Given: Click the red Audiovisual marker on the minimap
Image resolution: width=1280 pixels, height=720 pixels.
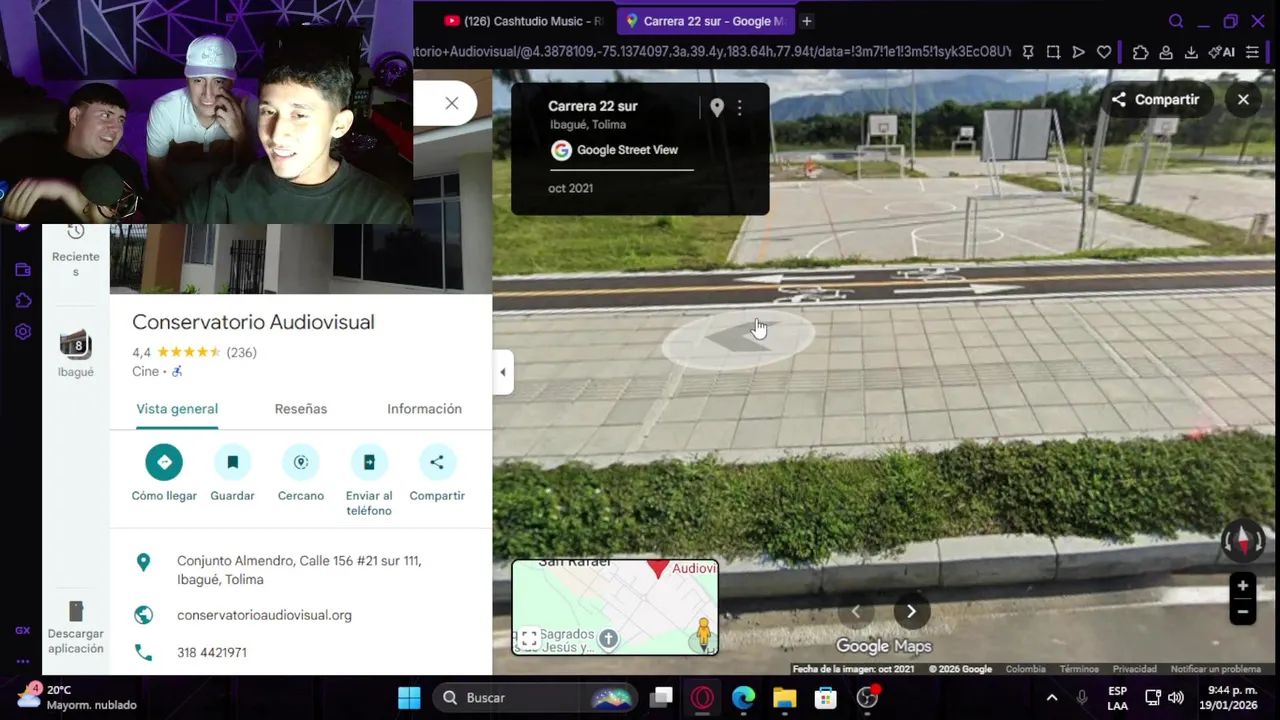Looking at the screenshot, I should click(657, 569).
